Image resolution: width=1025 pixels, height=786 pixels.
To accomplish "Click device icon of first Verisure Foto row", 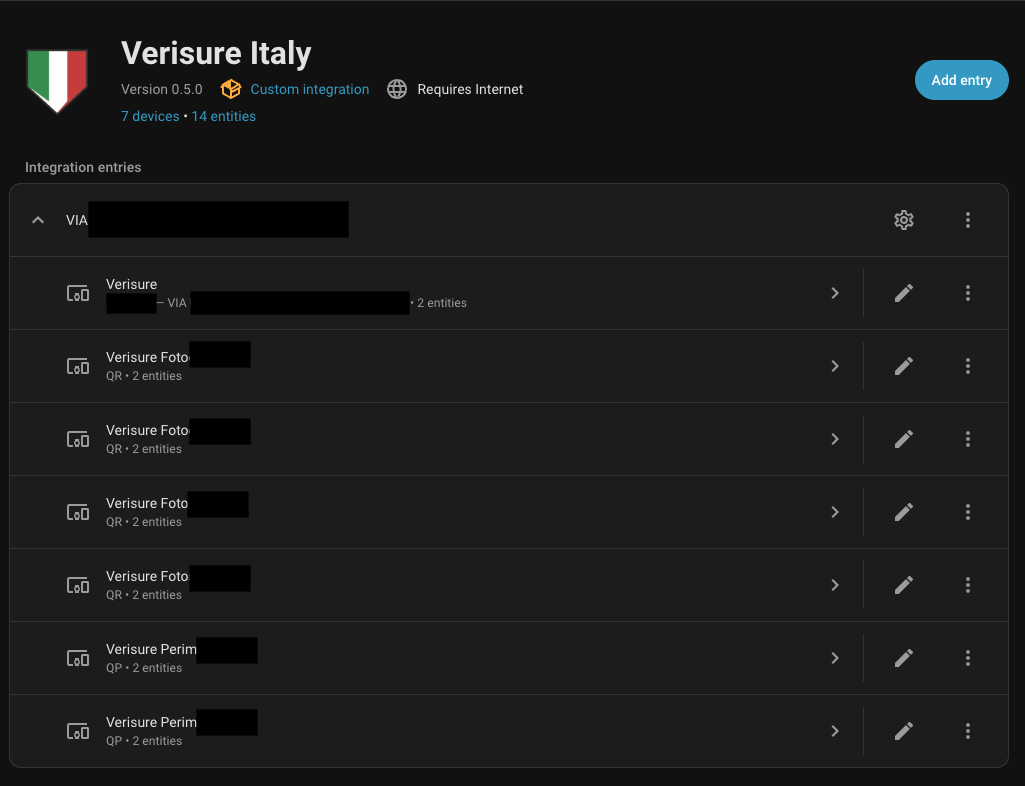I will coord(78,366).
